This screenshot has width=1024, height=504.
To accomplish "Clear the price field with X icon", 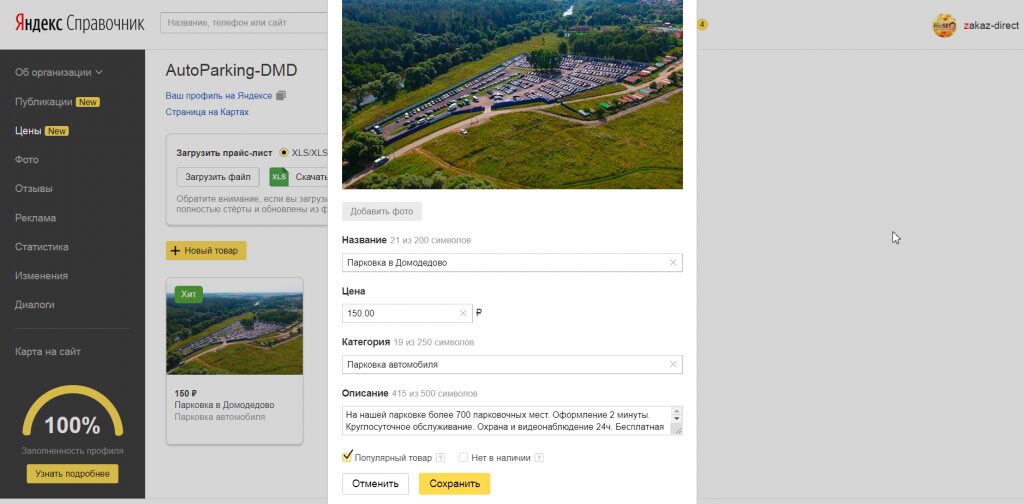I will point(463,314).
